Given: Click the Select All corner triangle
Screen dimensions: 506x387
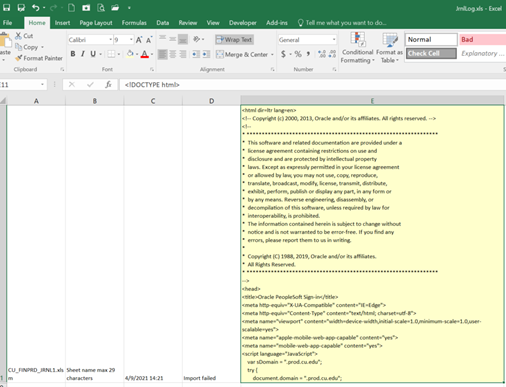Looking at the screenshot, I should click(x=3, y=101).
